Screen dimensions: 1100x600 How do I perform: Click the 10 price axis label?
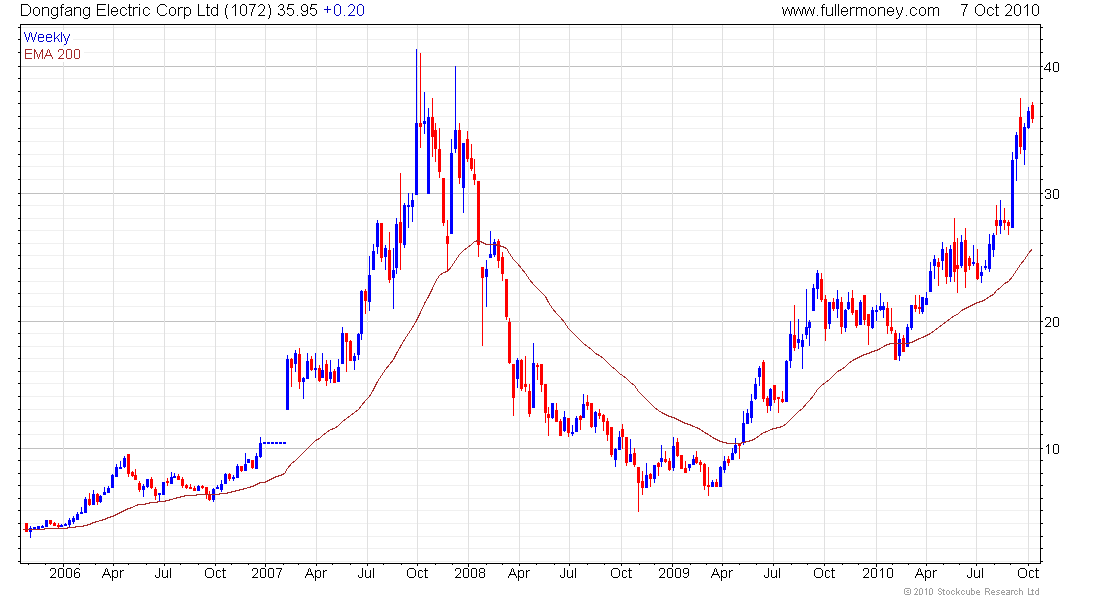1052,449
